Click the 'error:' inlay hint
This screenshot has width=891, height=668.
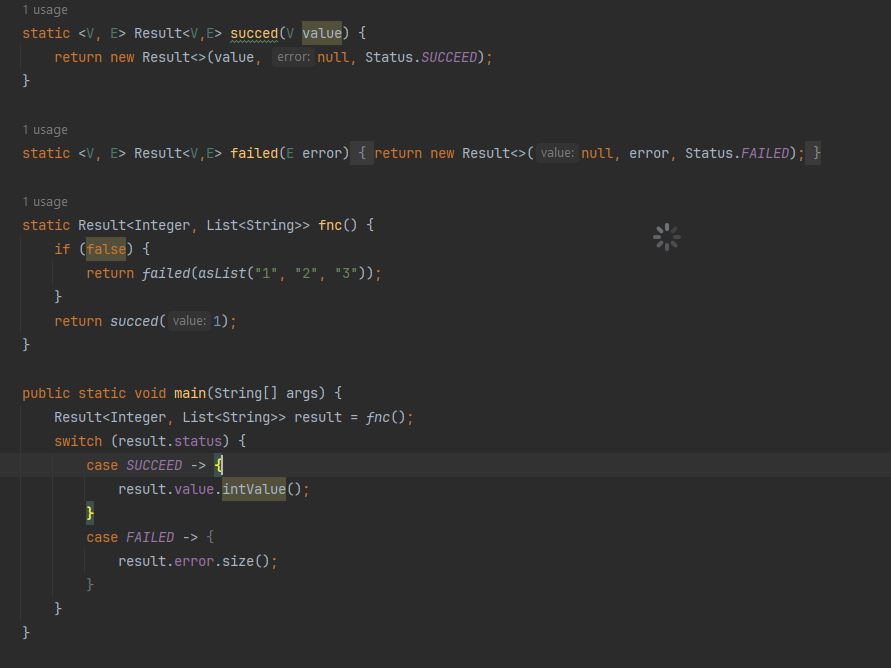tap(293, 57)
